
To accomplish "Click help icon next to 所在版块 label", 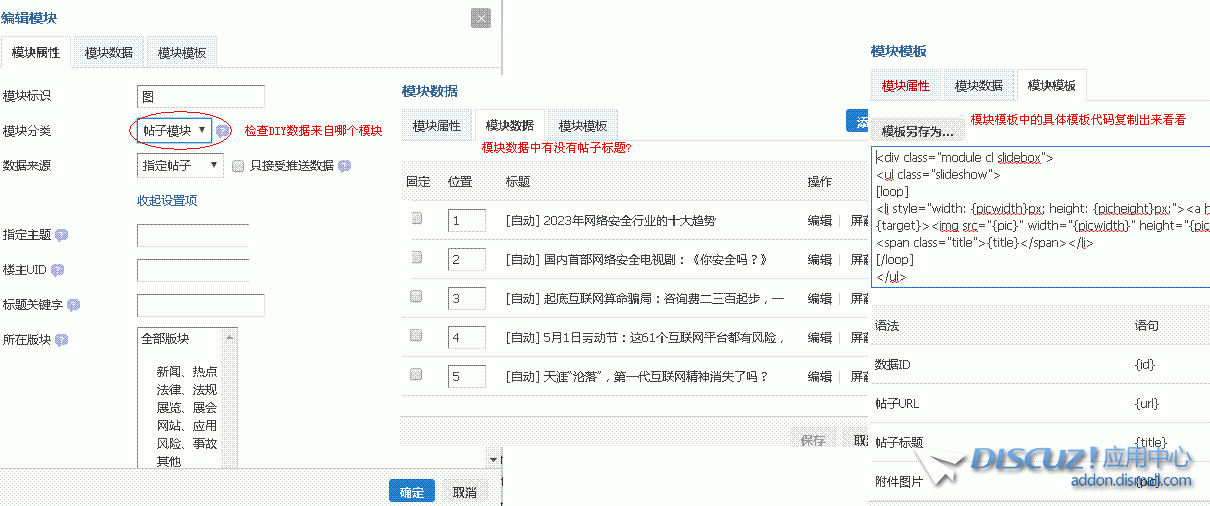I will [62, 340].
